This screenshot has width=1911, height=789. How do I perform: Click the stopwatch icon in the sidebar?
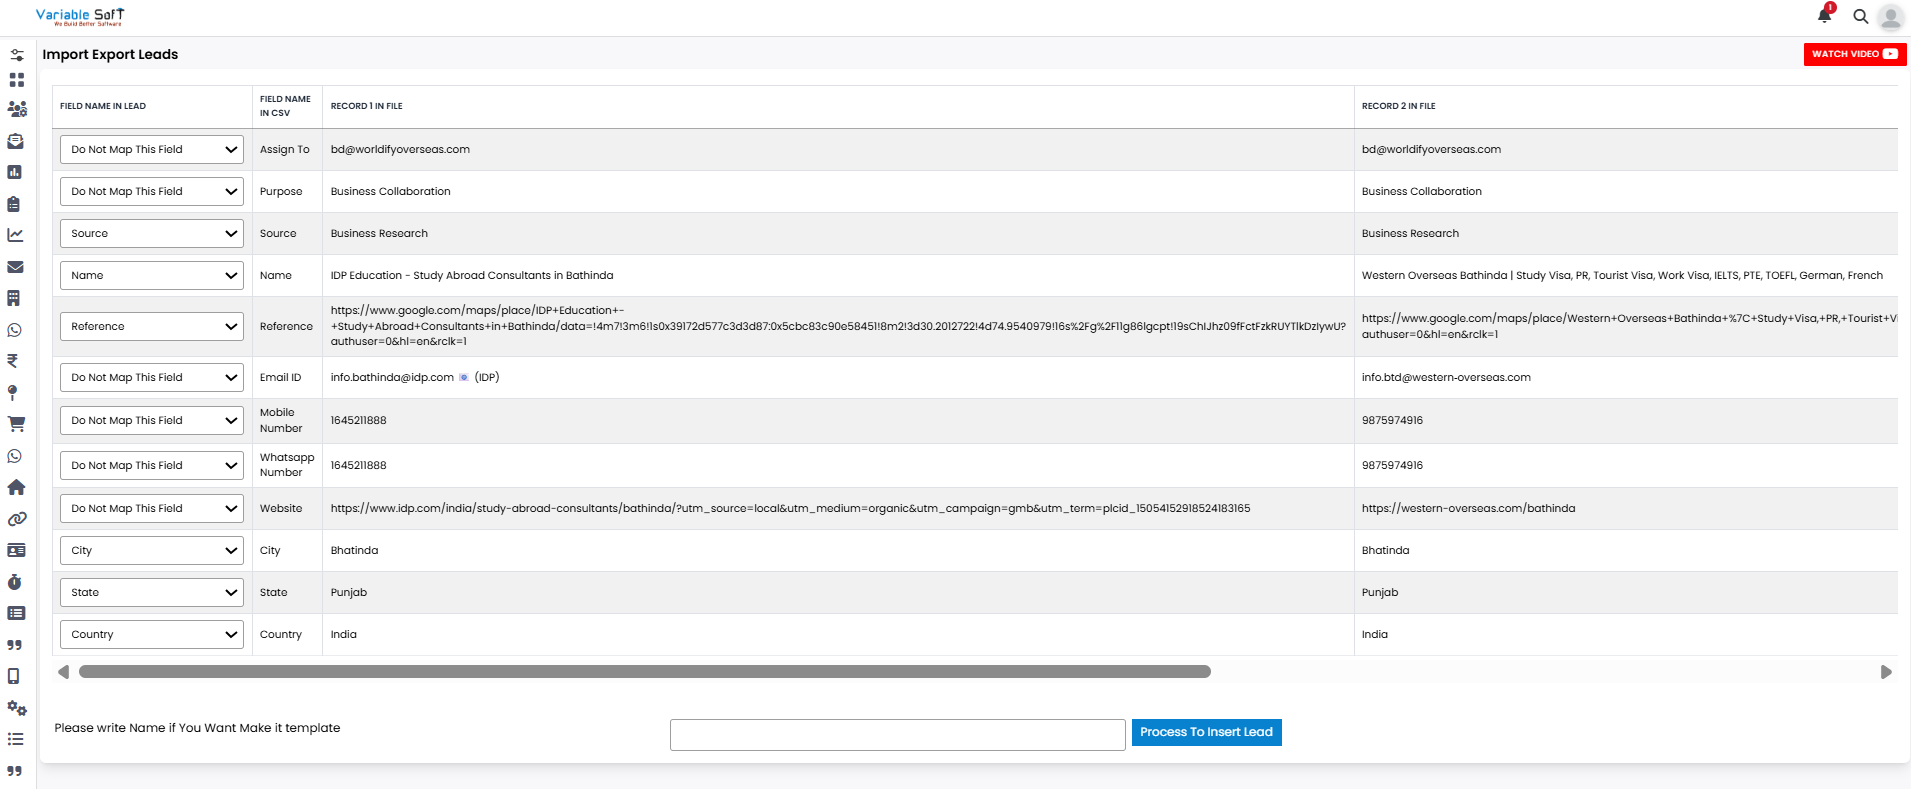click(x=15, y=582)
